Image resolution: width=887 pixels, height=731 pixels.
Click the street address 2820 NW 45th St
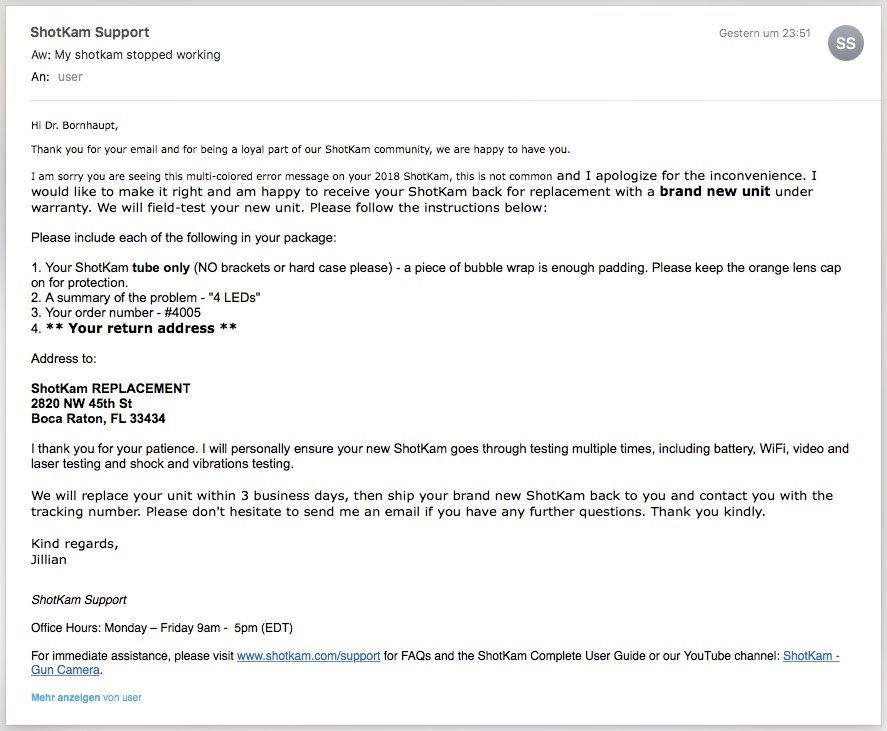(81, 403)
